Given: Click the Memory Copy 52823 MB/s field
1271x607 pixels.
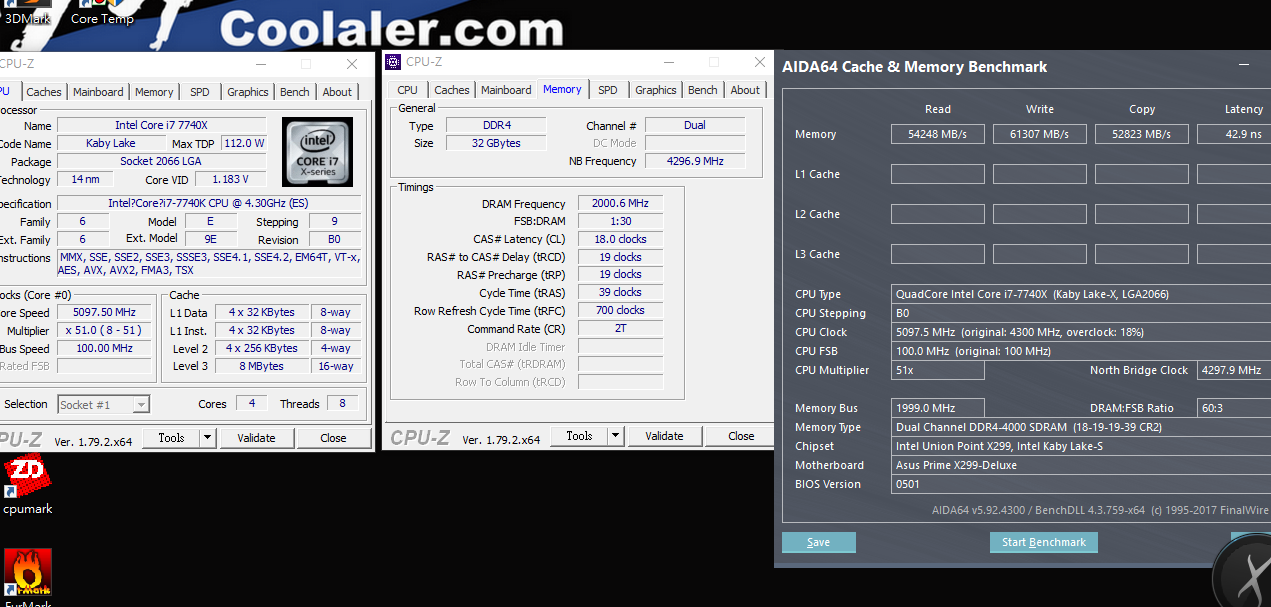Looking at the screenshot, I should click(x=1142, y=134).
